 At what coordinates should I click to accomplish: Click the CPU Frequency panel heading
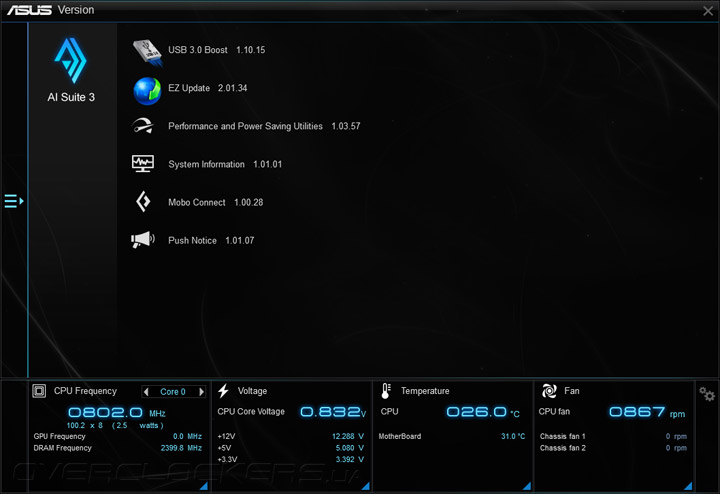(x=85, y=391)
